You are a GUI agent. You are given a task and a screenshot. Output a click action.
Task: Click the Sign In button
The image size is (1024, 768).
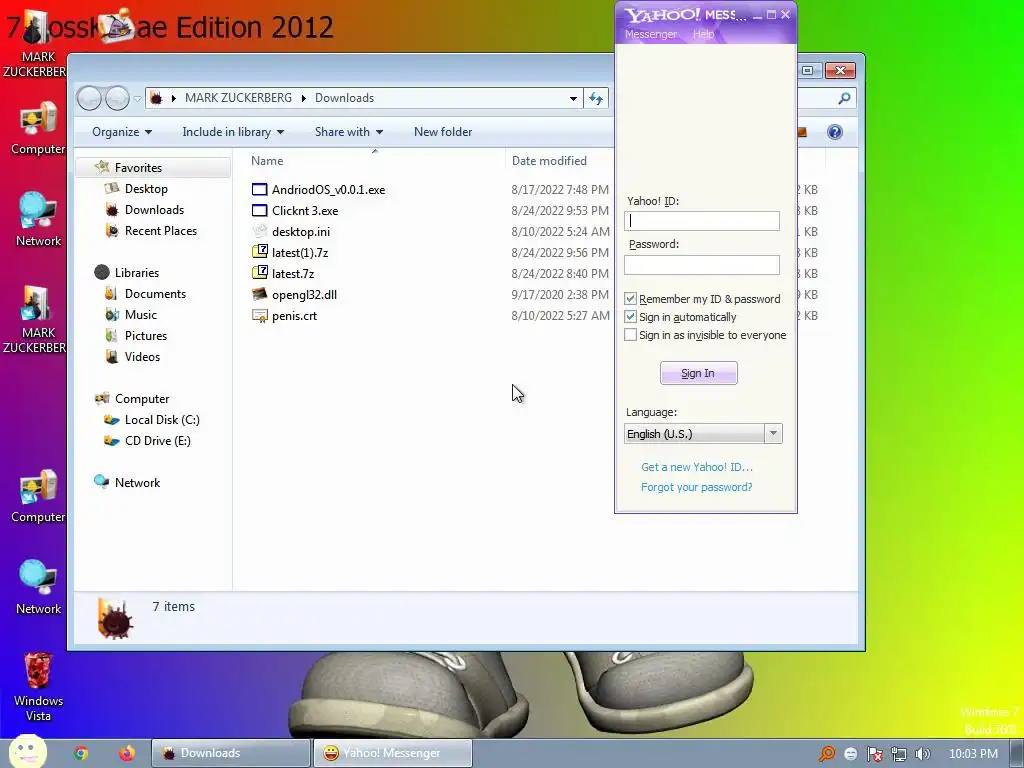click(698, 373)
